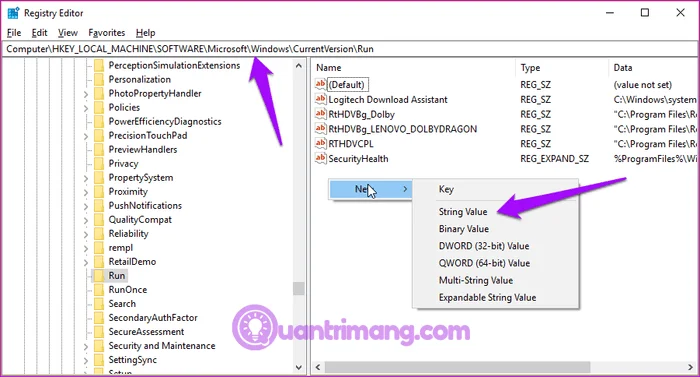Click the Registry Editor title bar icon
Image resolution: width=700 pixels, height=377 pixels.
click(x=13, y=13)
